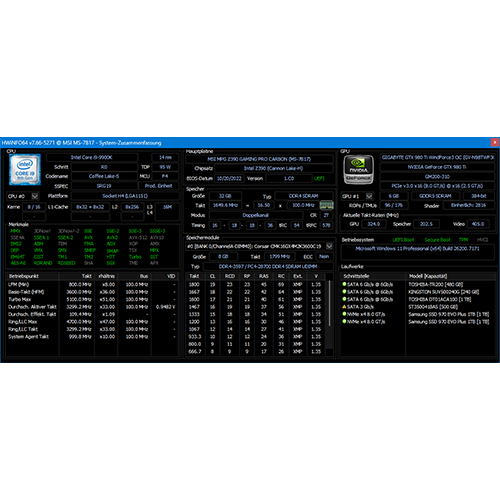Click the Doppelkanal mode field
Viewport: 500px width, 500px height.
pos(256,215)
